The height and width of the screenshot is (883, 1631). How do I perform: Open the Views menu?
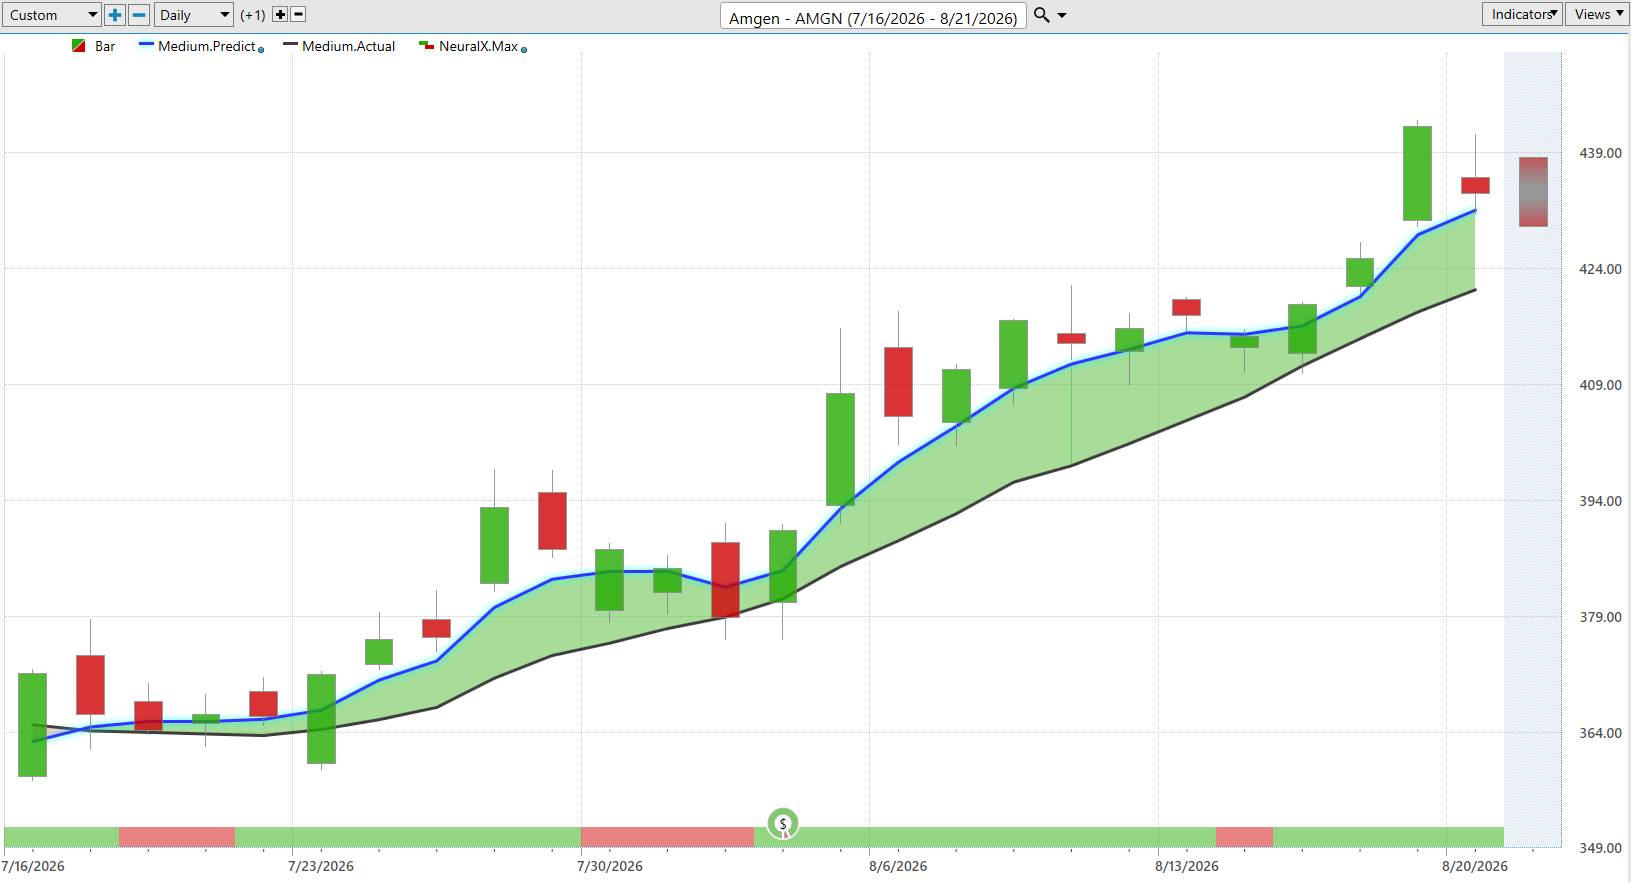coord(1597,14)
